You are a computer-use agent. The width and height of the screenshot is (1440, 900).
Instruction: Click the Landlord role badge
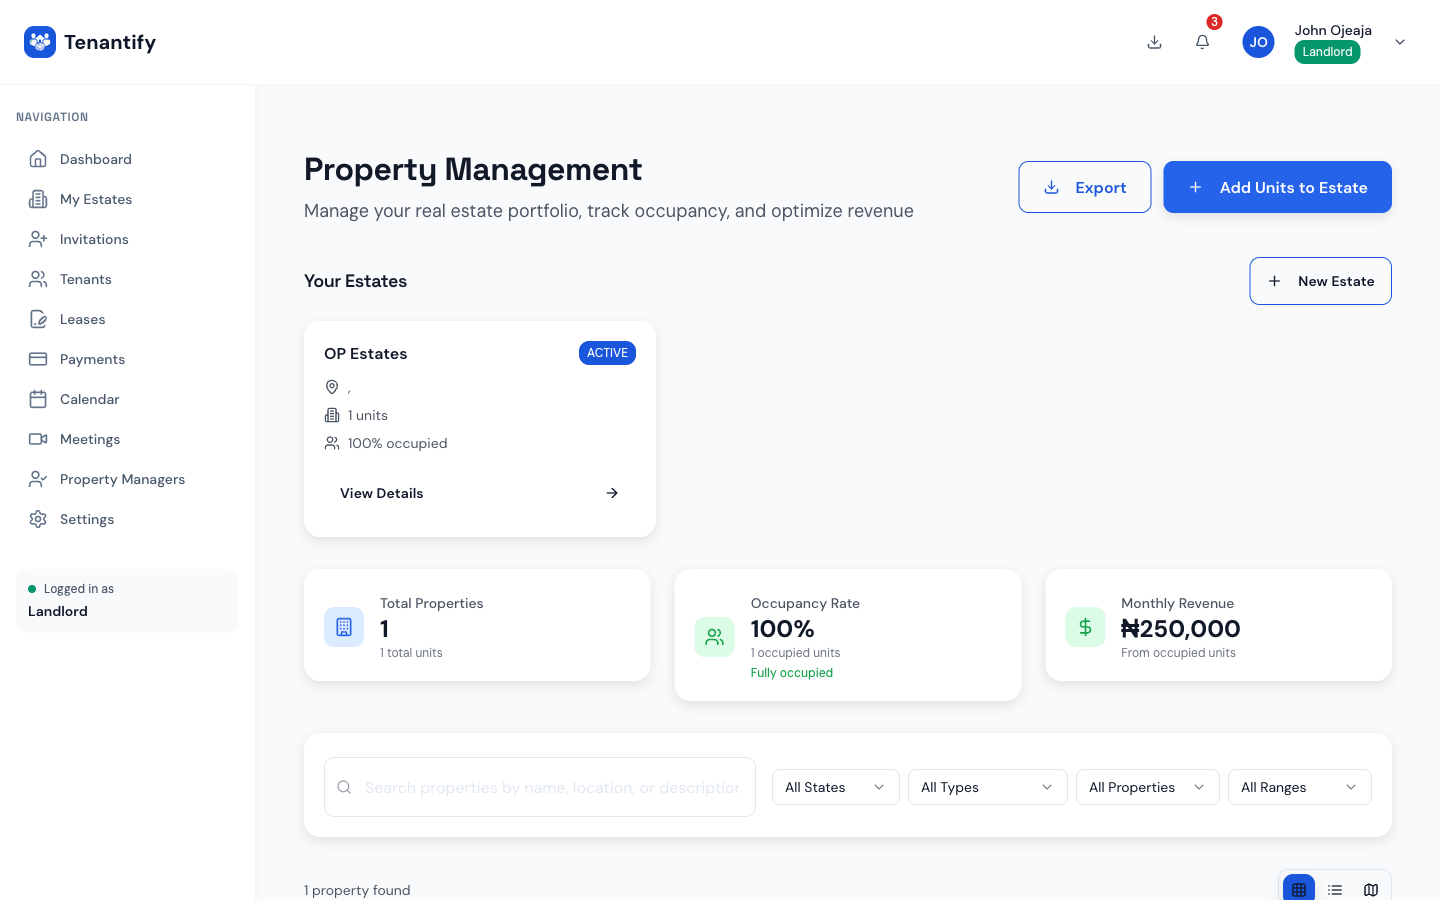[1327, 52]
